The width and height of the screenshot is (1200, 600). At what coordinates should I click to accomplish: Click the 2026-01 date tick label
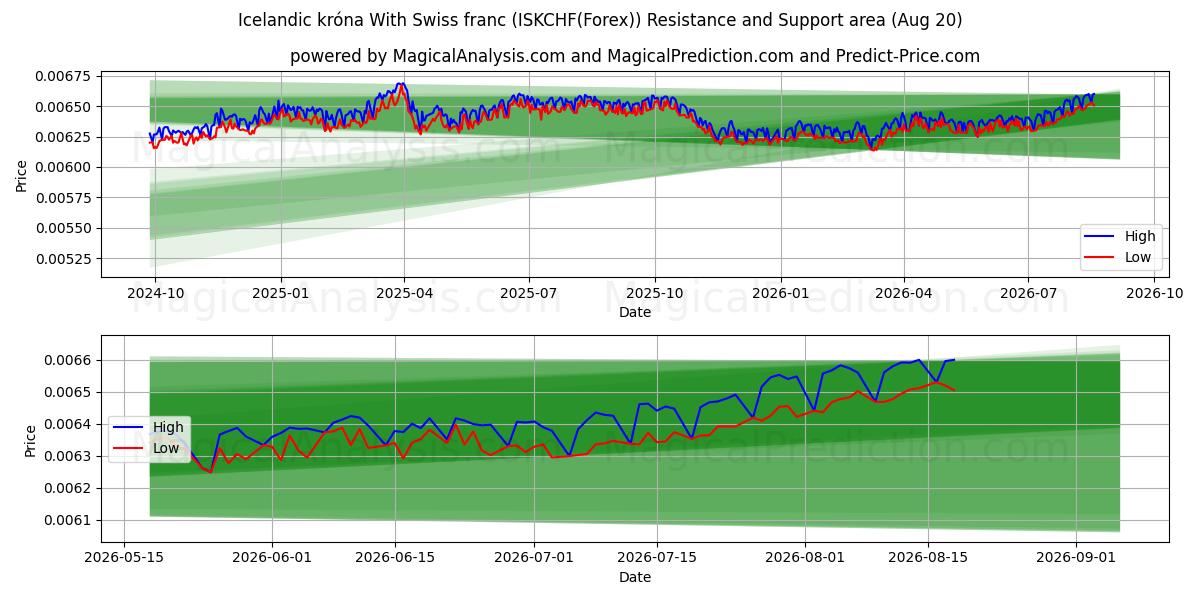point(780,294)
